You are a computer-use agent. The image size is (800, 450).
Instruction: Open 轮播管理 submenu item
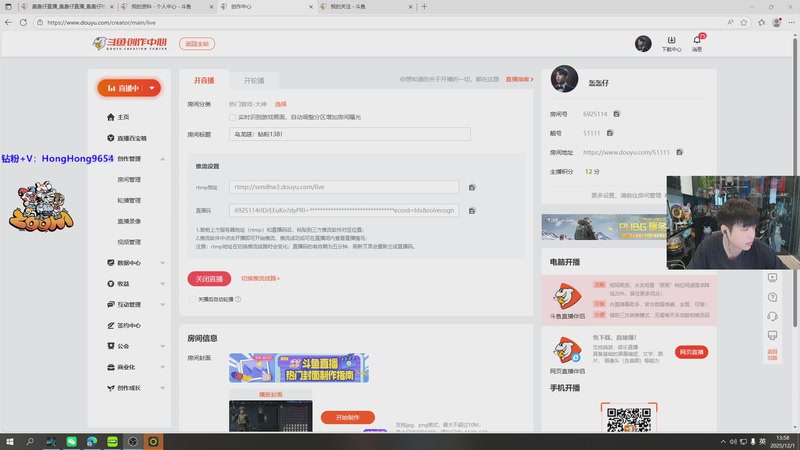tap(129, 201)
